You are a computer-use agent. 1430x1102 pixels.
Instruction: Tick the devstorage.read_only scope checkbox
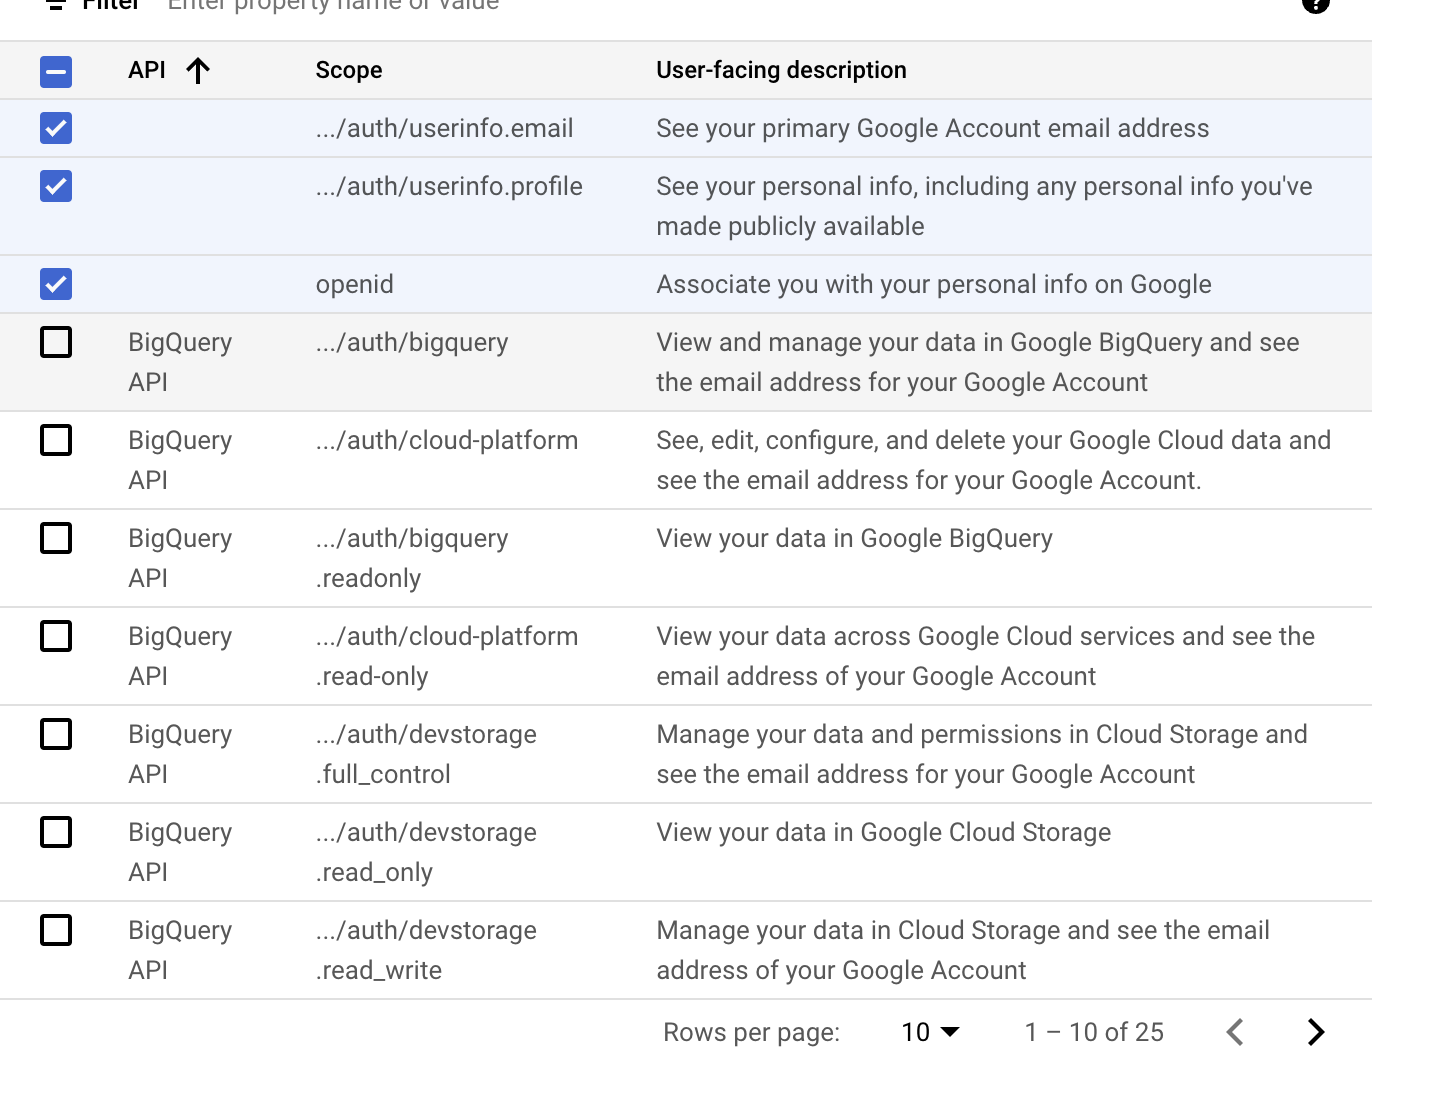pos(56,832)
